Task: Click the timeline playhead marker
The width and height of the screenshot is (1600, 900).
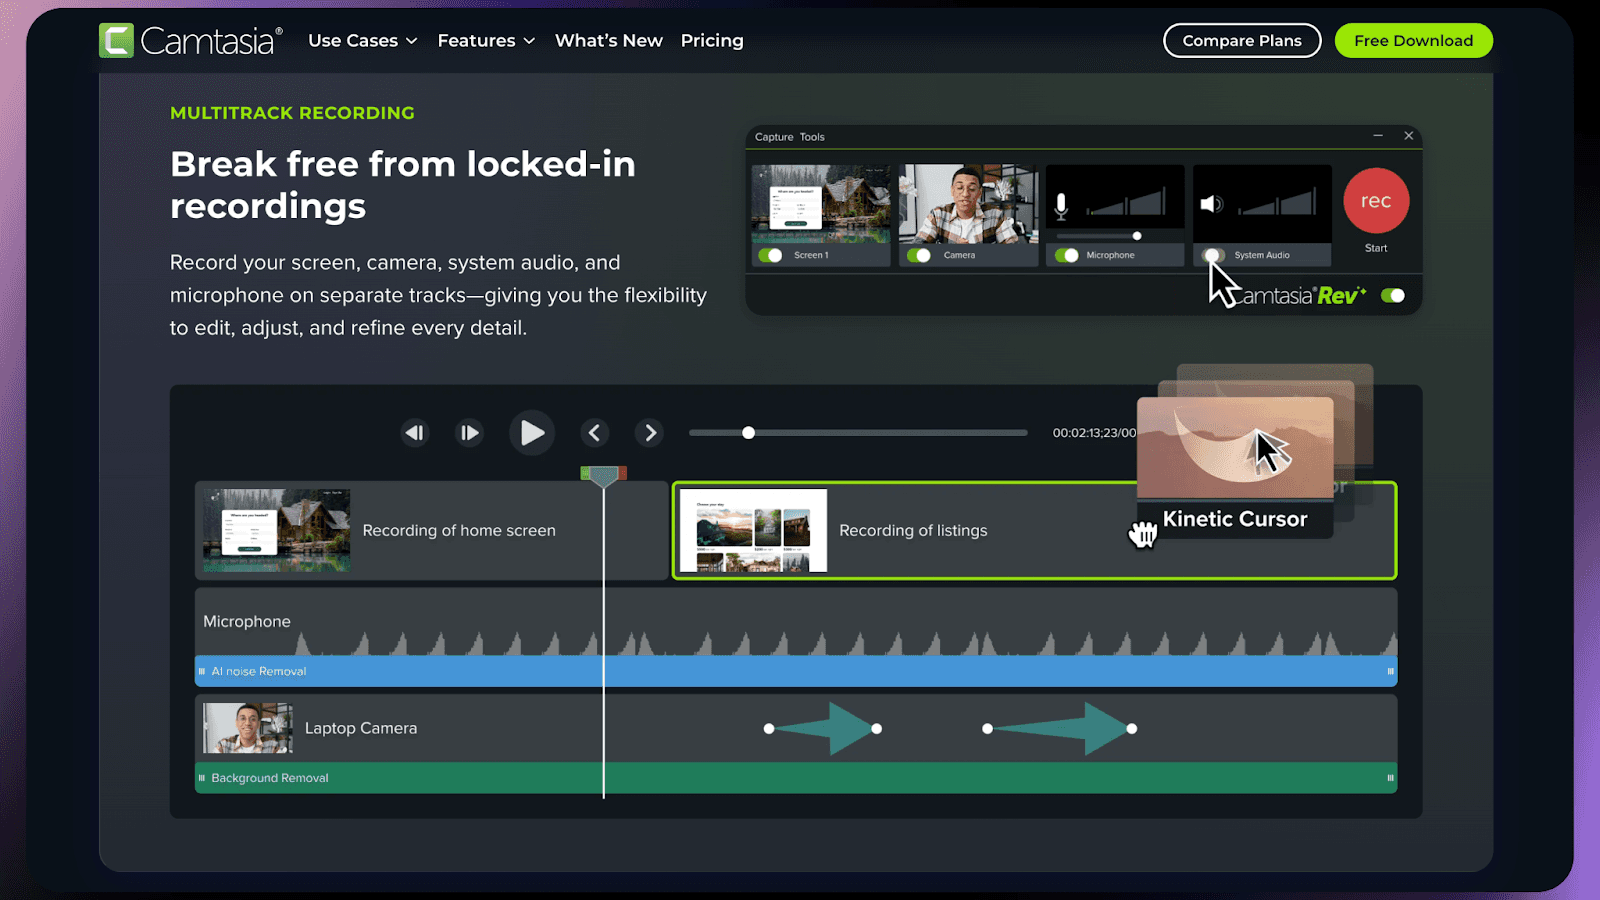Action: pyautogui.click(x=604, y=475)
